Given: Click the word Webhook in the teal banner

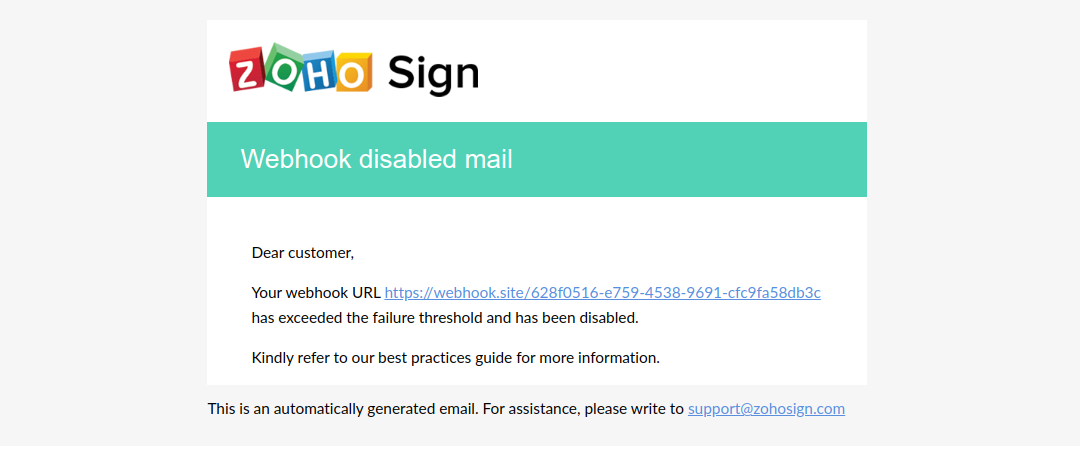Looking at the screenshot, I should (x=295, y=159).
